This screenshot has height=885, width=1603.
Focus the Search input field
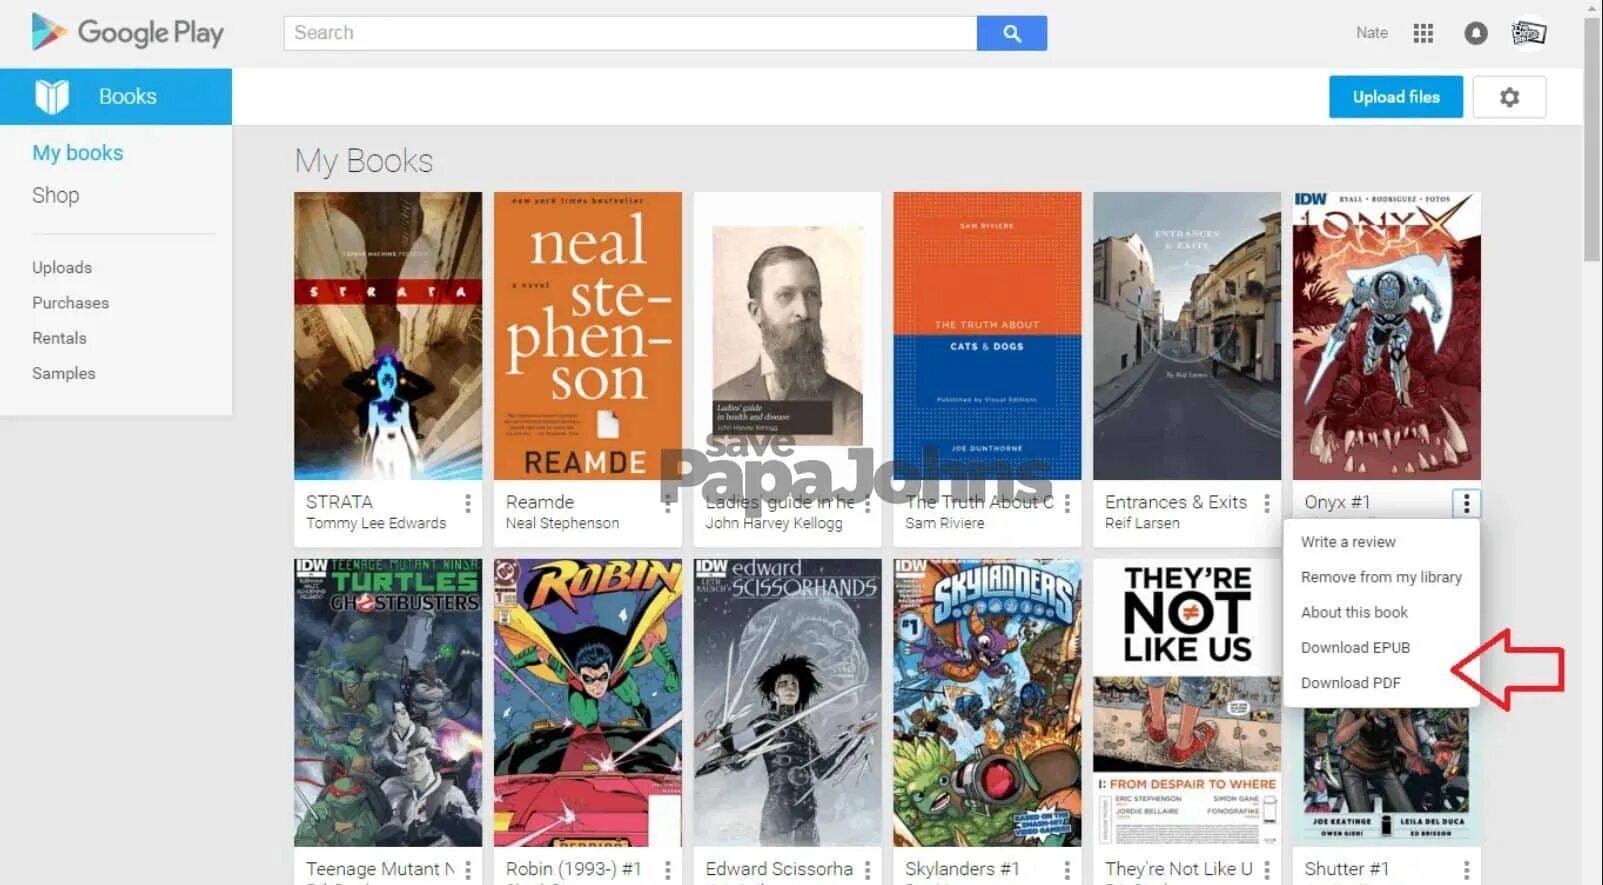pyautogui.click(x=630, y=33)
